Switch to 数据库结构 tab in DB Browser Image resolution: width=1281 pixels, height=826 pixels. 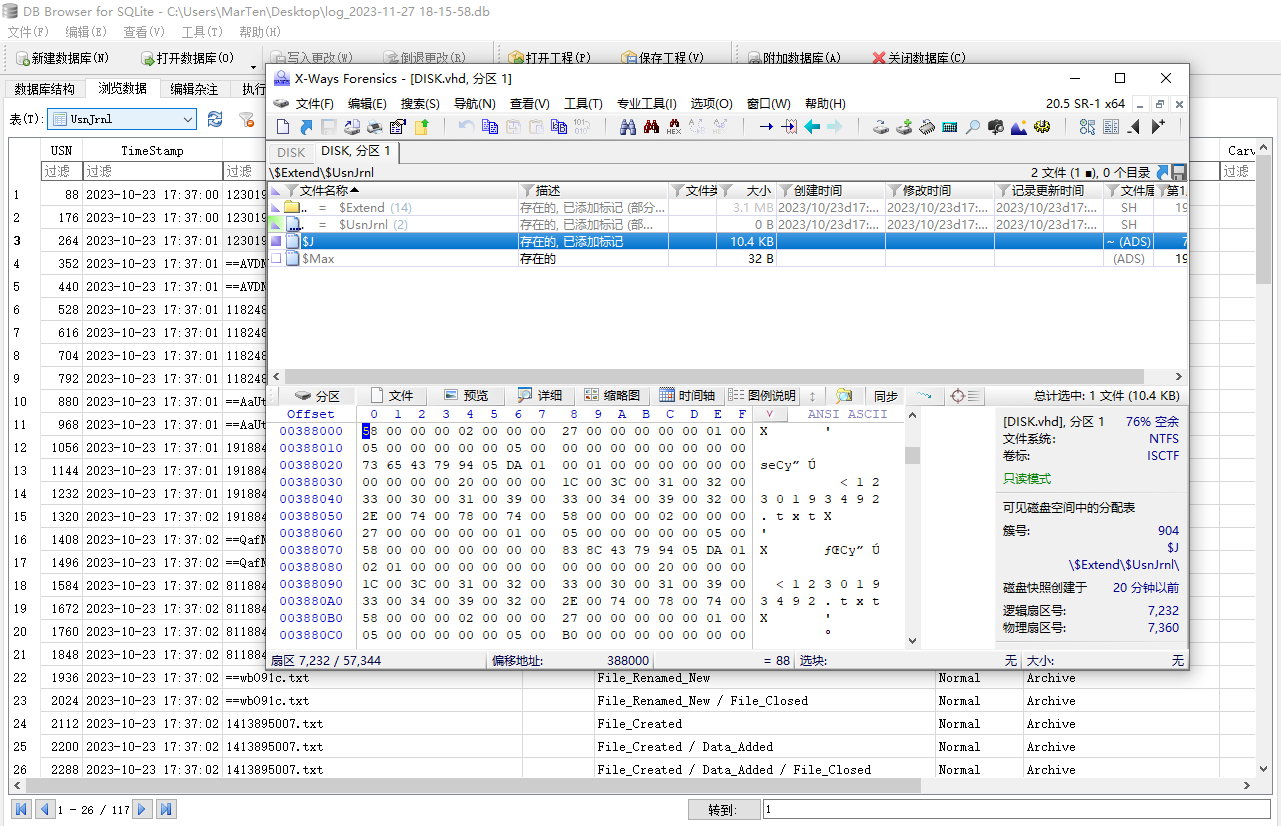pyautogui.click(x=44, y=89)
